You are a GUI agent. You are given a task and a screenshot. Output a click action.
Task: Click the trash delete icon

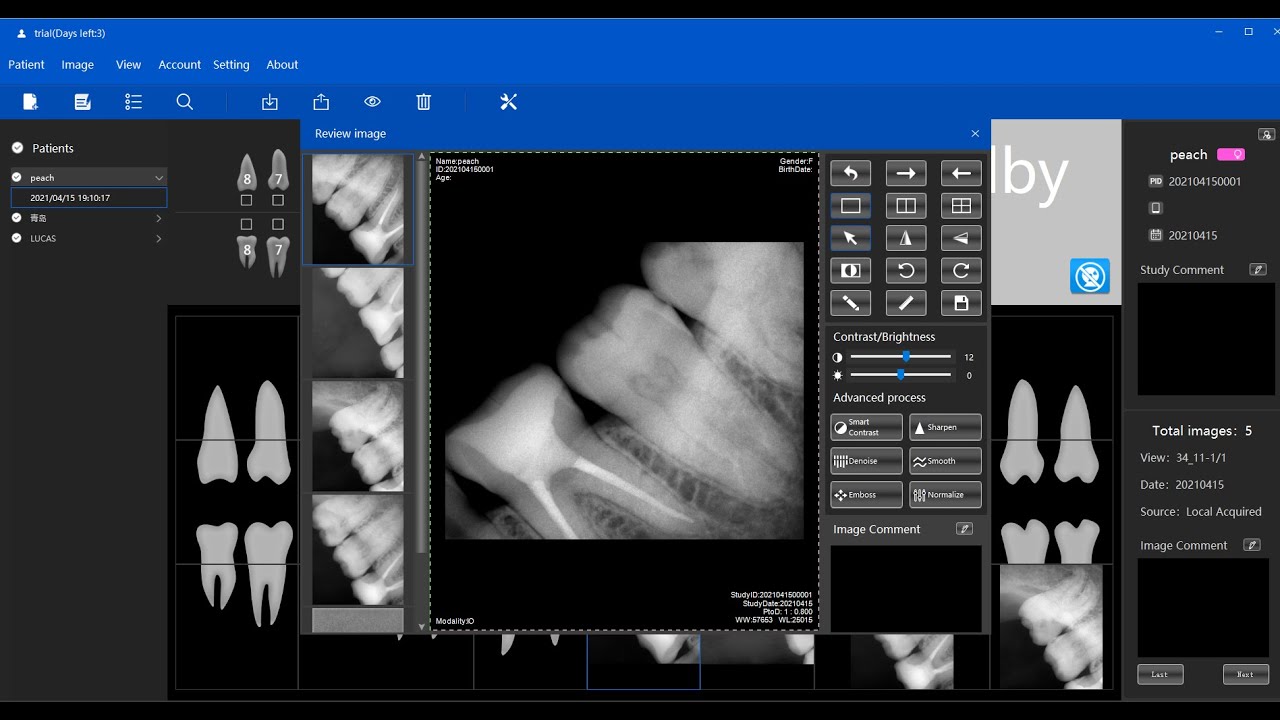[x=424, y=102]
